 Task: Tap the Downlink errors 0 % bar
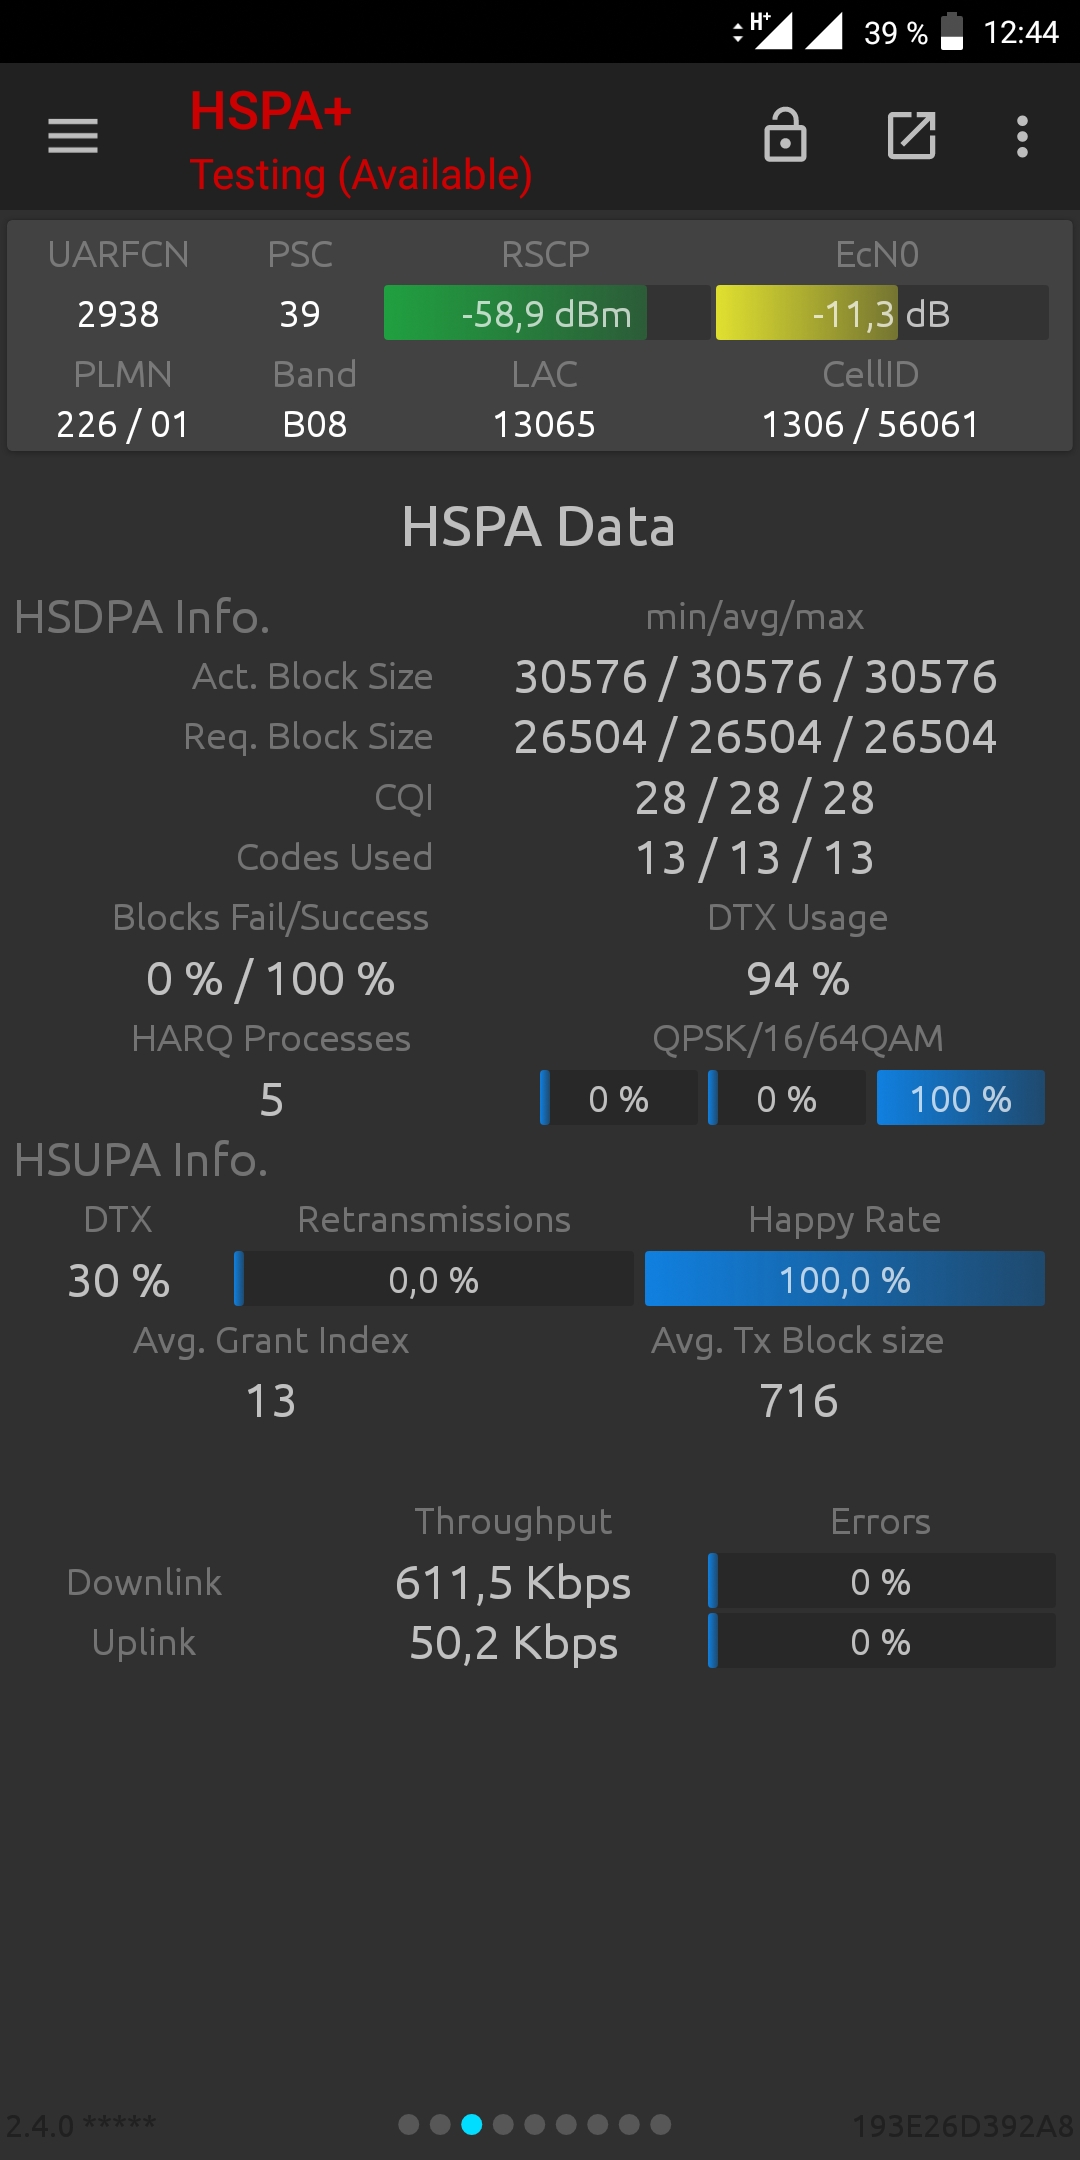click(x=882, y=1581)
